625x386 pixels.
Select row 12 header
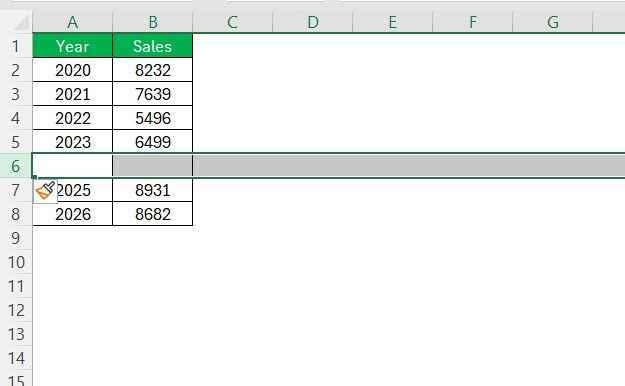(x=16, y=310)
